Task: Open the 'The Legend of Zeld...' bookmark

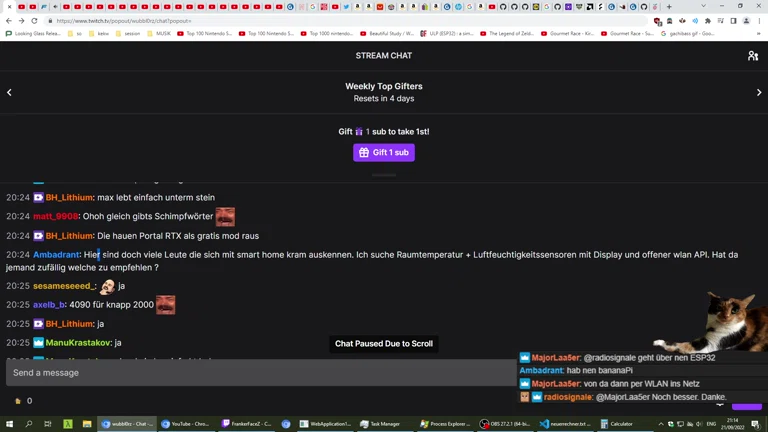Action: (x=507, y=34)
